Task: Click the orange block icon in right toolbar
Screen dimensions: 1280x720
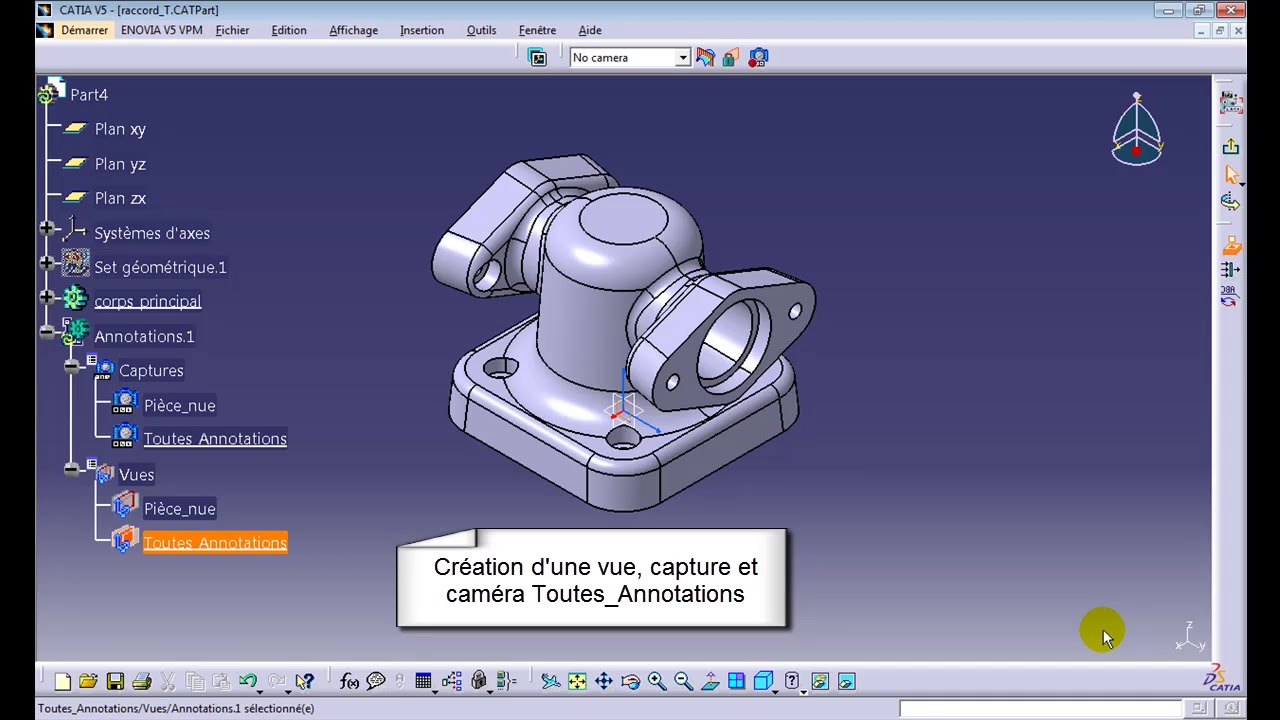Action: (1231, 244)
